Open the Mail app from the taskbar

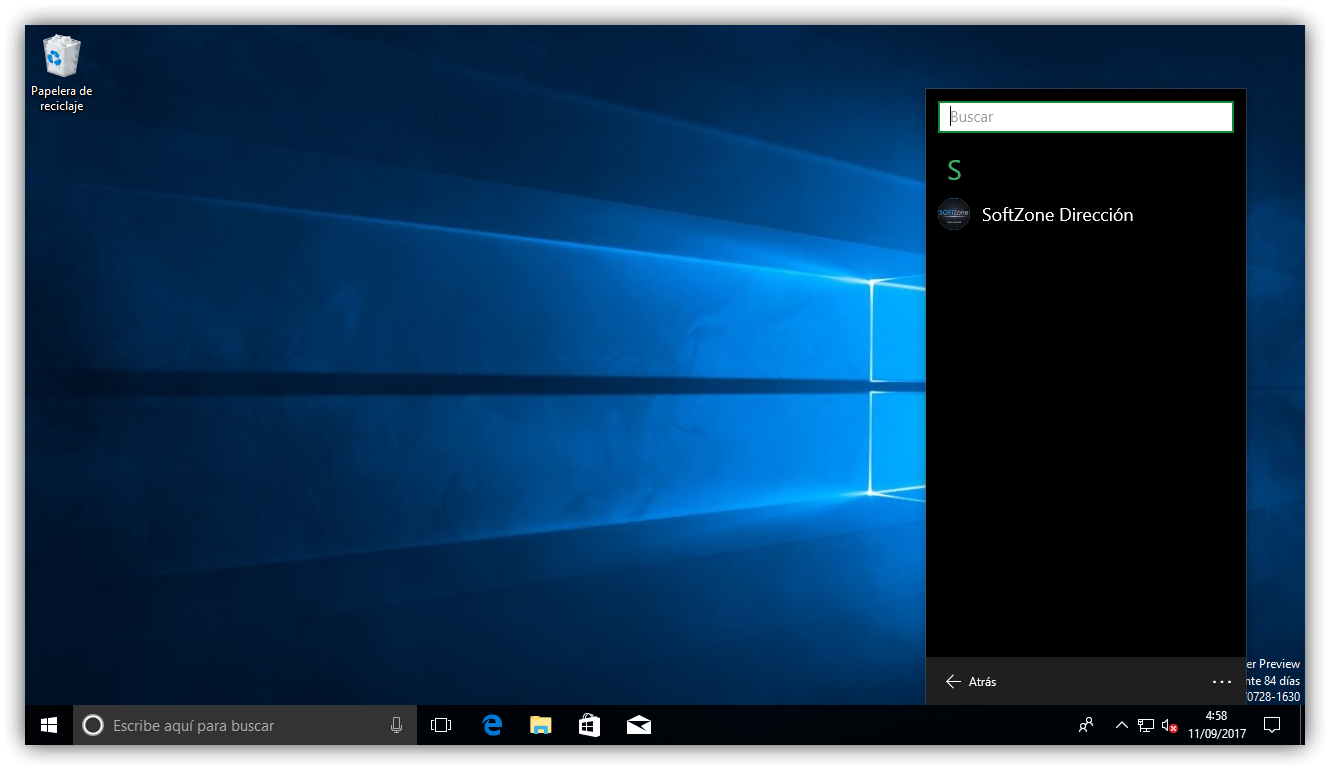pyautogui.click(x=639, y=725)
